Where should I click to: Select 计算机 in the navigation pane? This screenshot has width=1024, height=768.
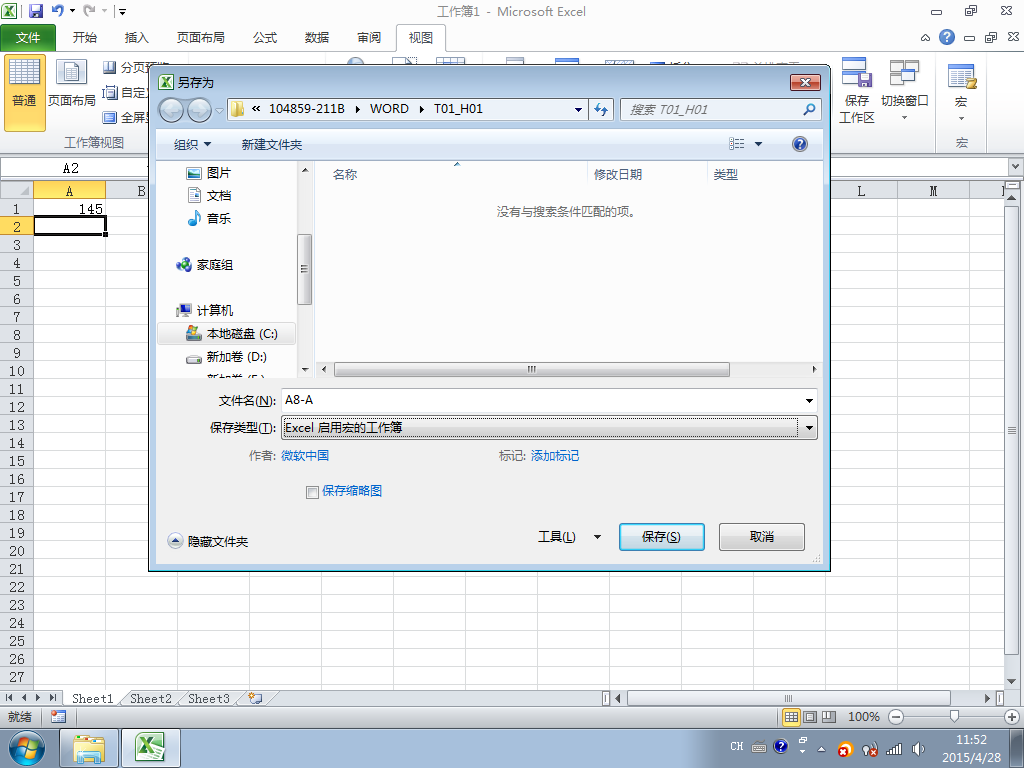point(204,310)
